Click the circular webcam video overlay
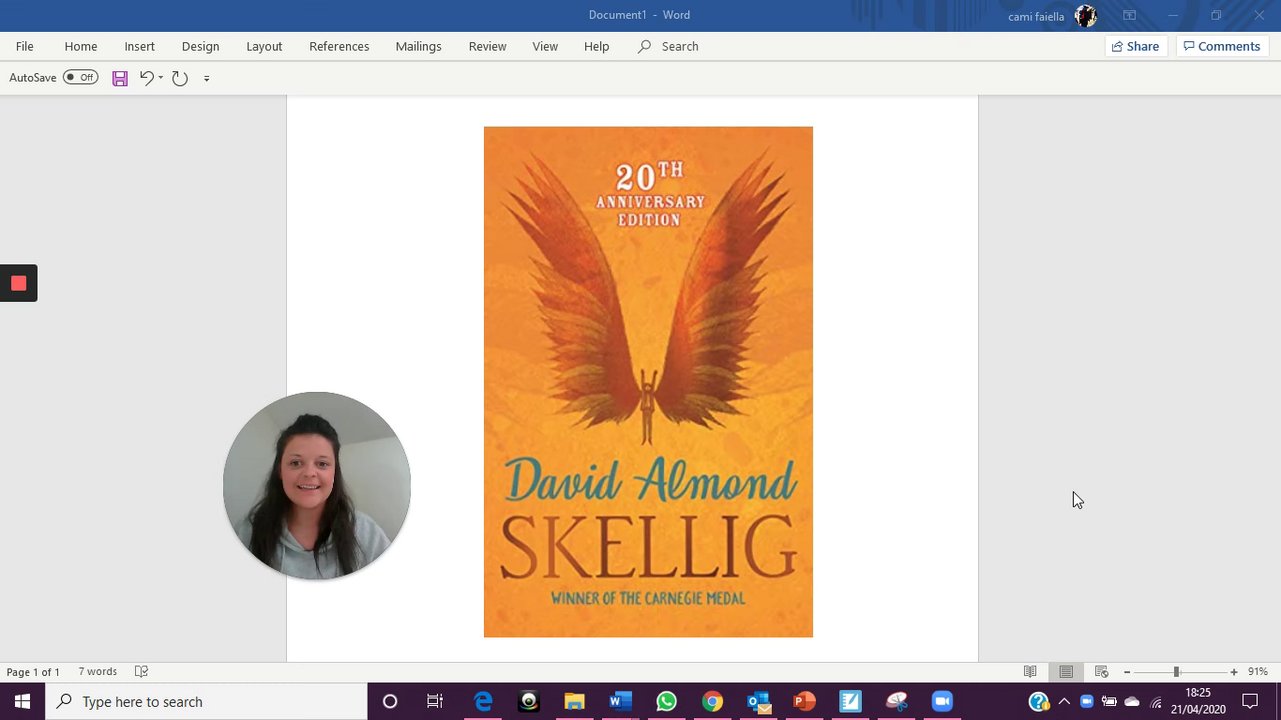 317,485
